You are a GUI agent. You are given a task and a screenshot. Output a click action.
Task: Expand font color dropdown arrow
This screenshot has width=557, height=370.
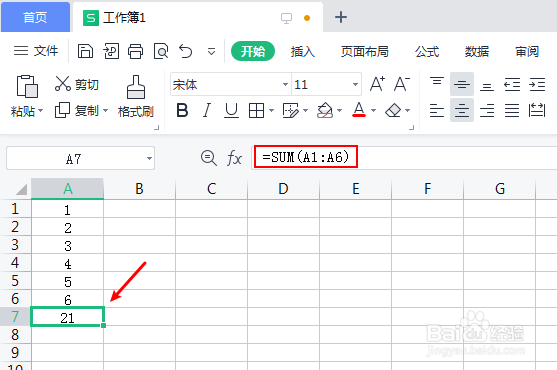click(373, 110)
